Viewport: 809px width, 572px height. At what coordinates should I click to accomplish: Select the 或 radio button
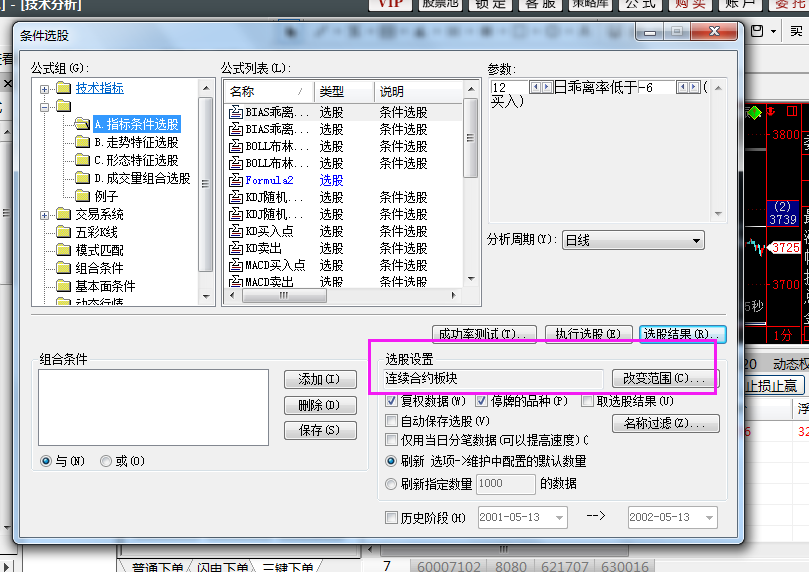[106, 461]
